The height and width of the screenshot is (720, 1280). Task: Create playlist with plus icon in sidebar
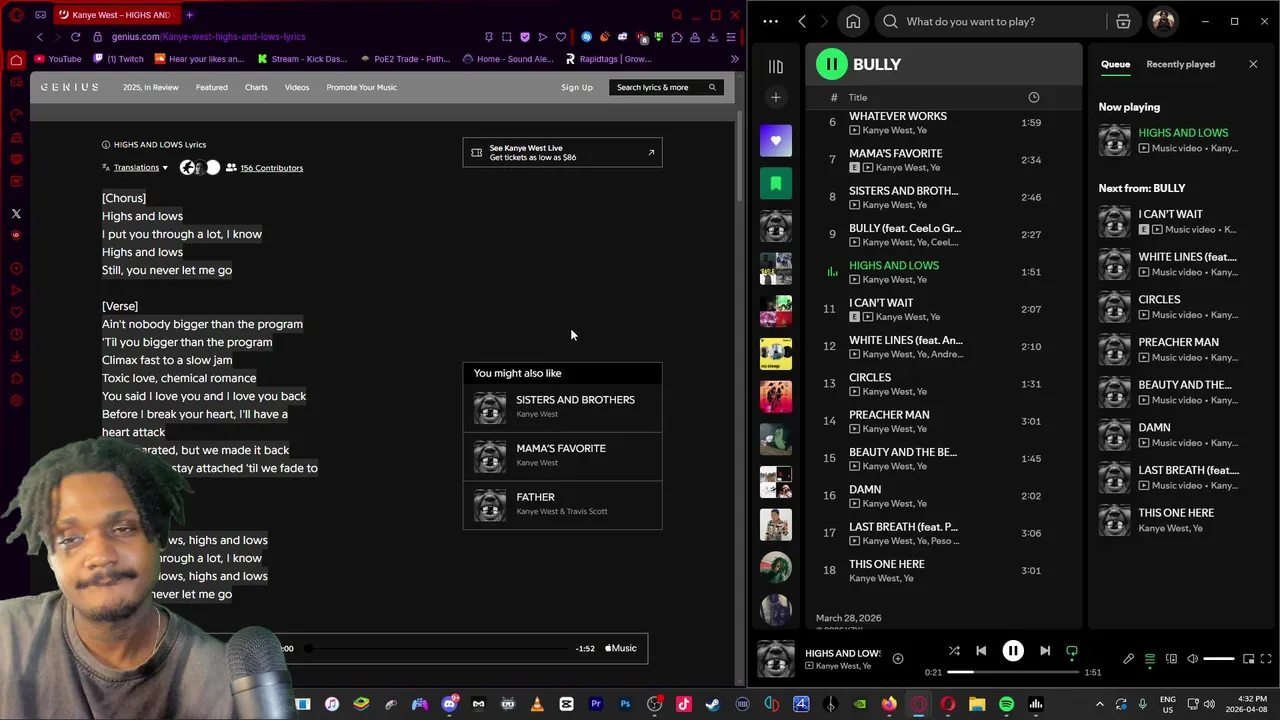[x=775, y=97]
